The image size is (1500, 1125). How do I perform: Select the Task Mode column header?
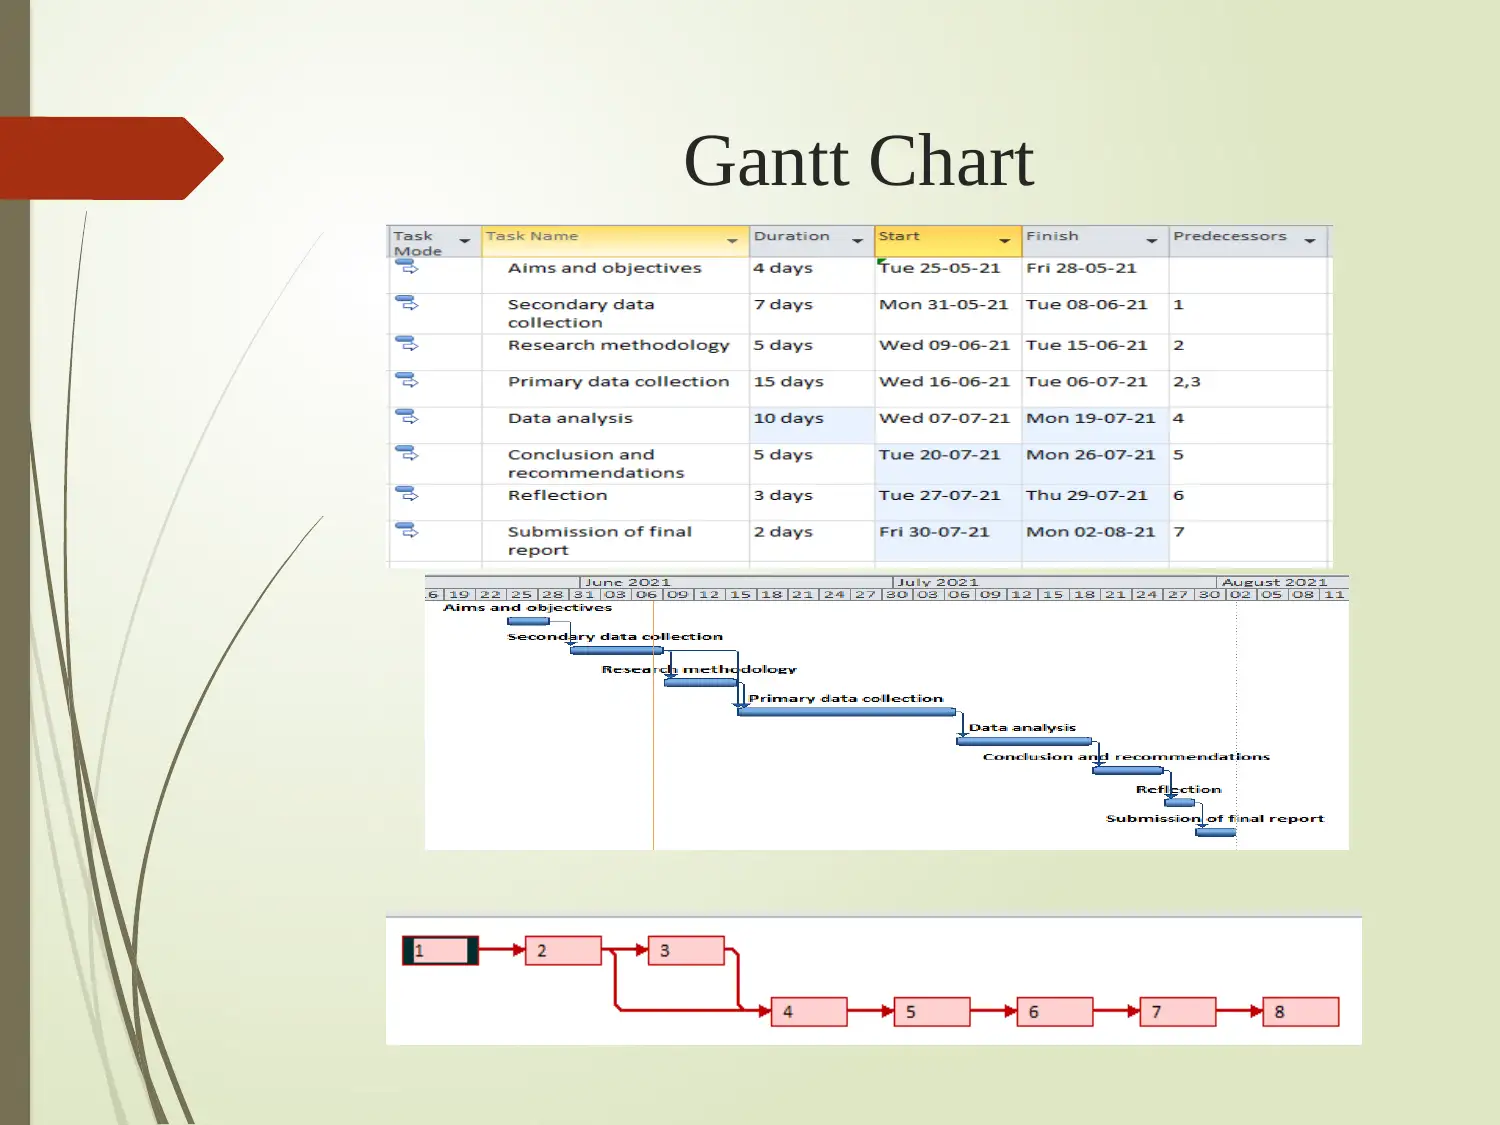pos(434,241)
